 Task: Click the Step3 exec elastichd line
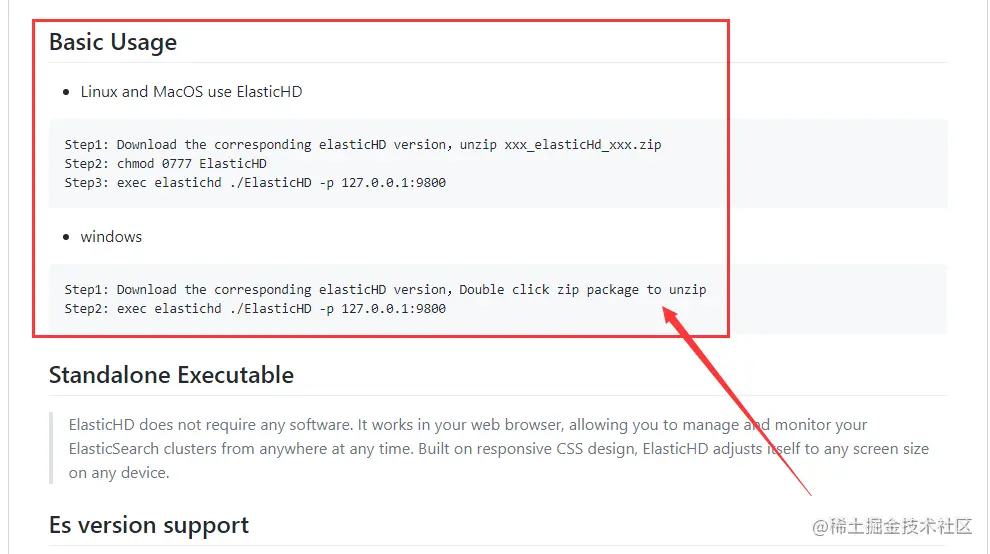(255, 183)
